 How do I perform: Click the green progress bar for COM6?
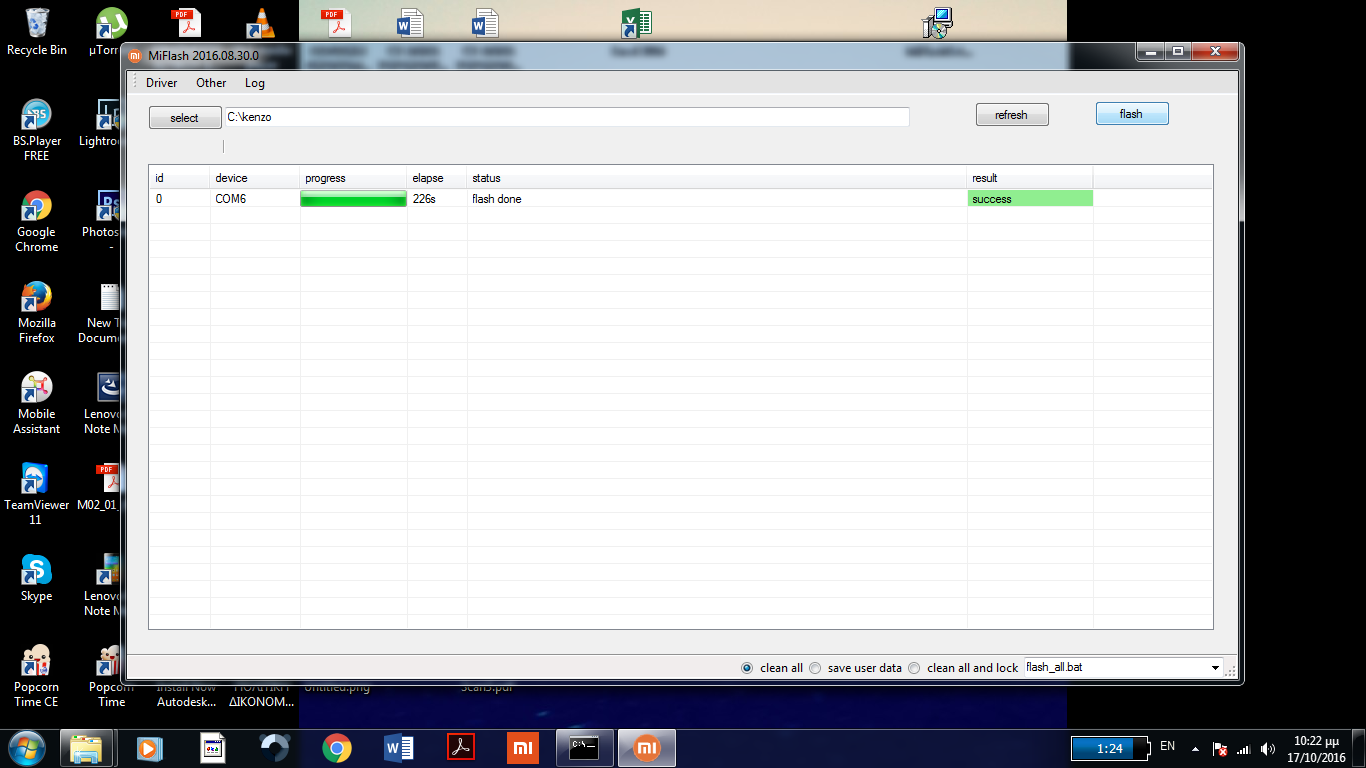(353, 199)
